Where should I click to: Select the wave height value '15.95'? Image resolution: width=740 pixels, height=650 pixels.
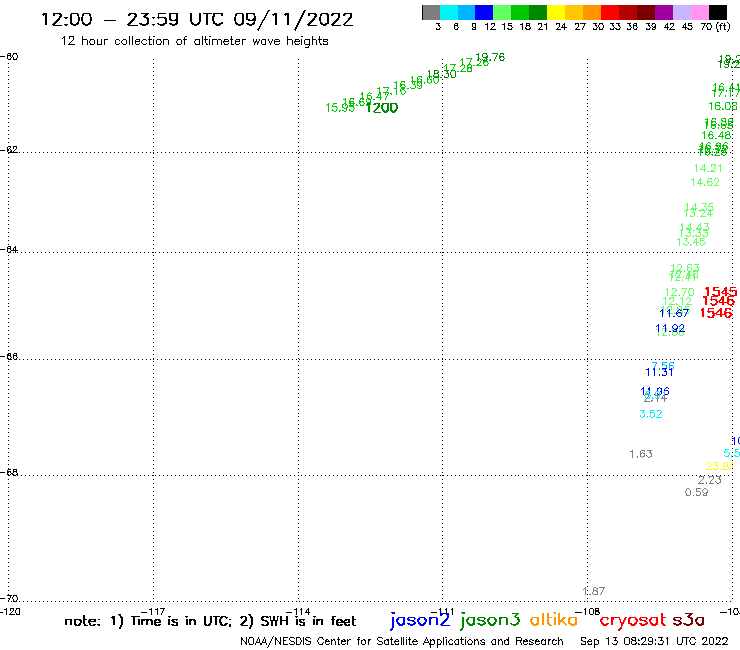pyautogui.click(x=340, y=108)
